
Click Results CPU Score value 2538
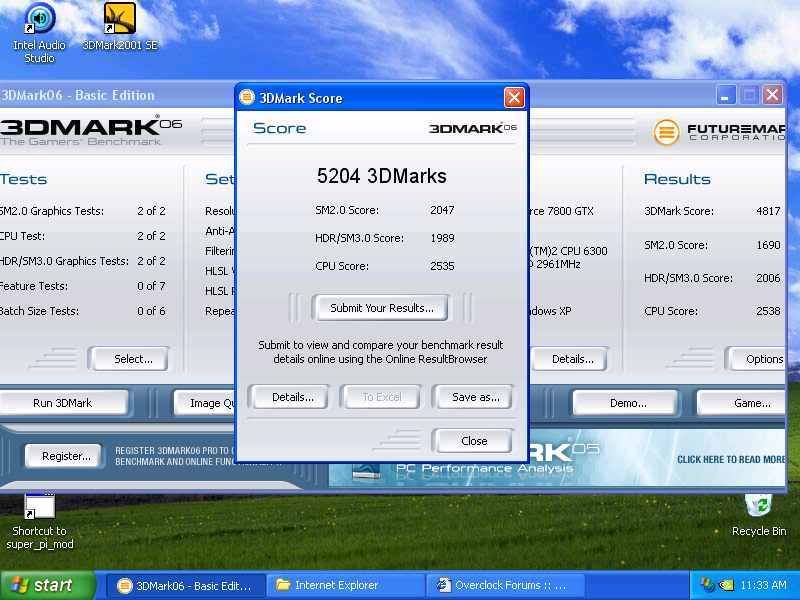click(768, 311)
